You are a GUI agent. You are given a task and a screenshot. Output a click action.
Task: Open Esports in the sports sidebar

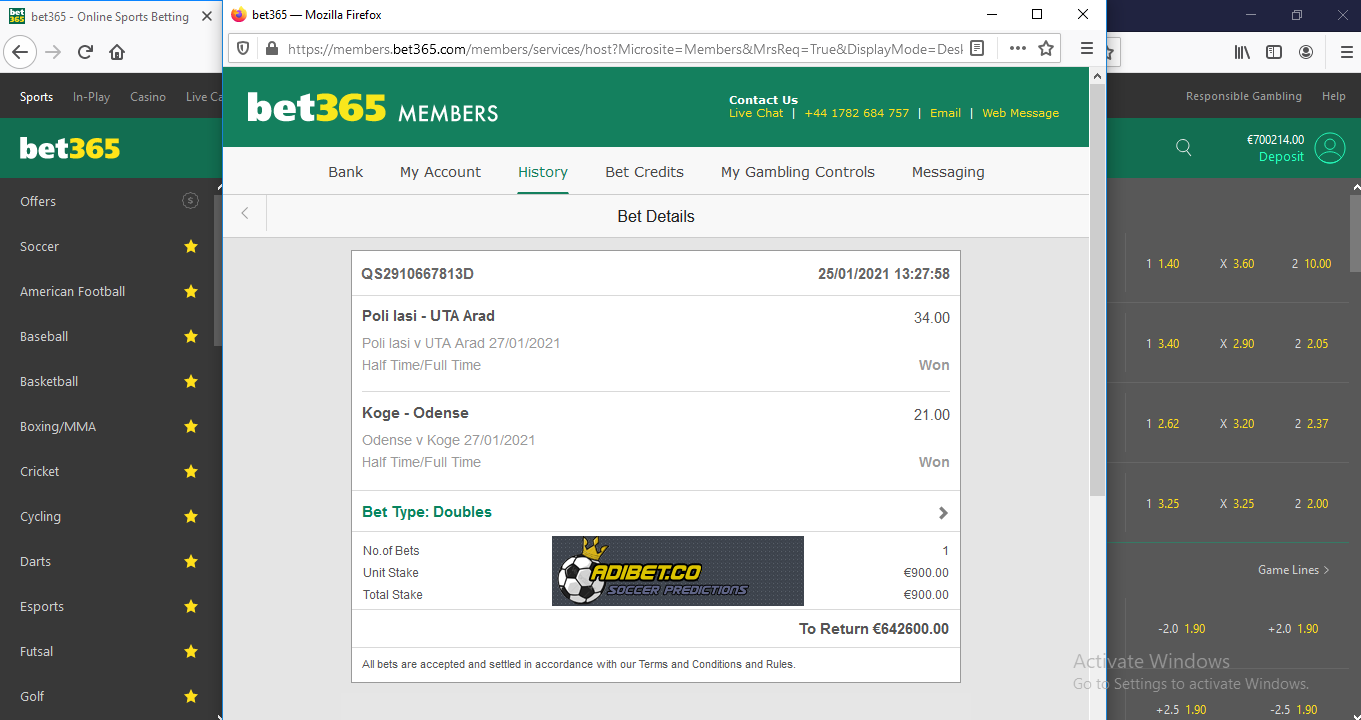click(42, 606)
